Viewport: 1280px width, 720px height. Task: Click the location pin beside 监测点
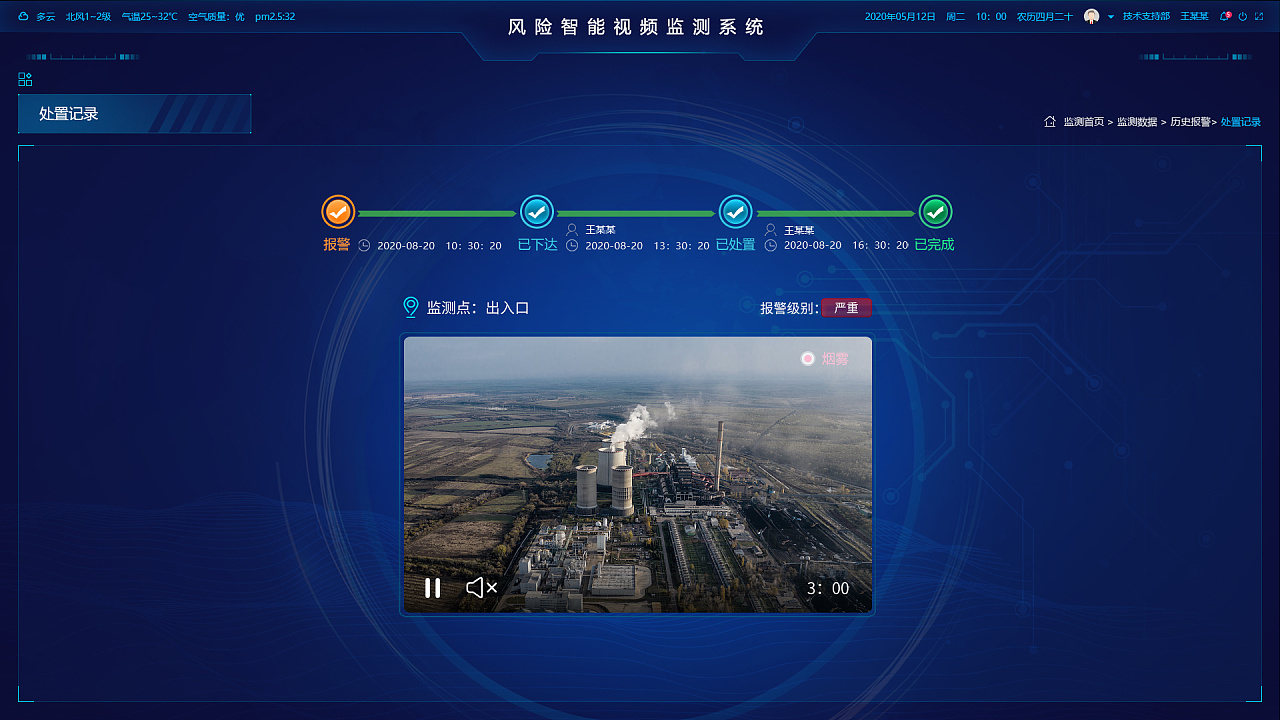pos(410,307)
